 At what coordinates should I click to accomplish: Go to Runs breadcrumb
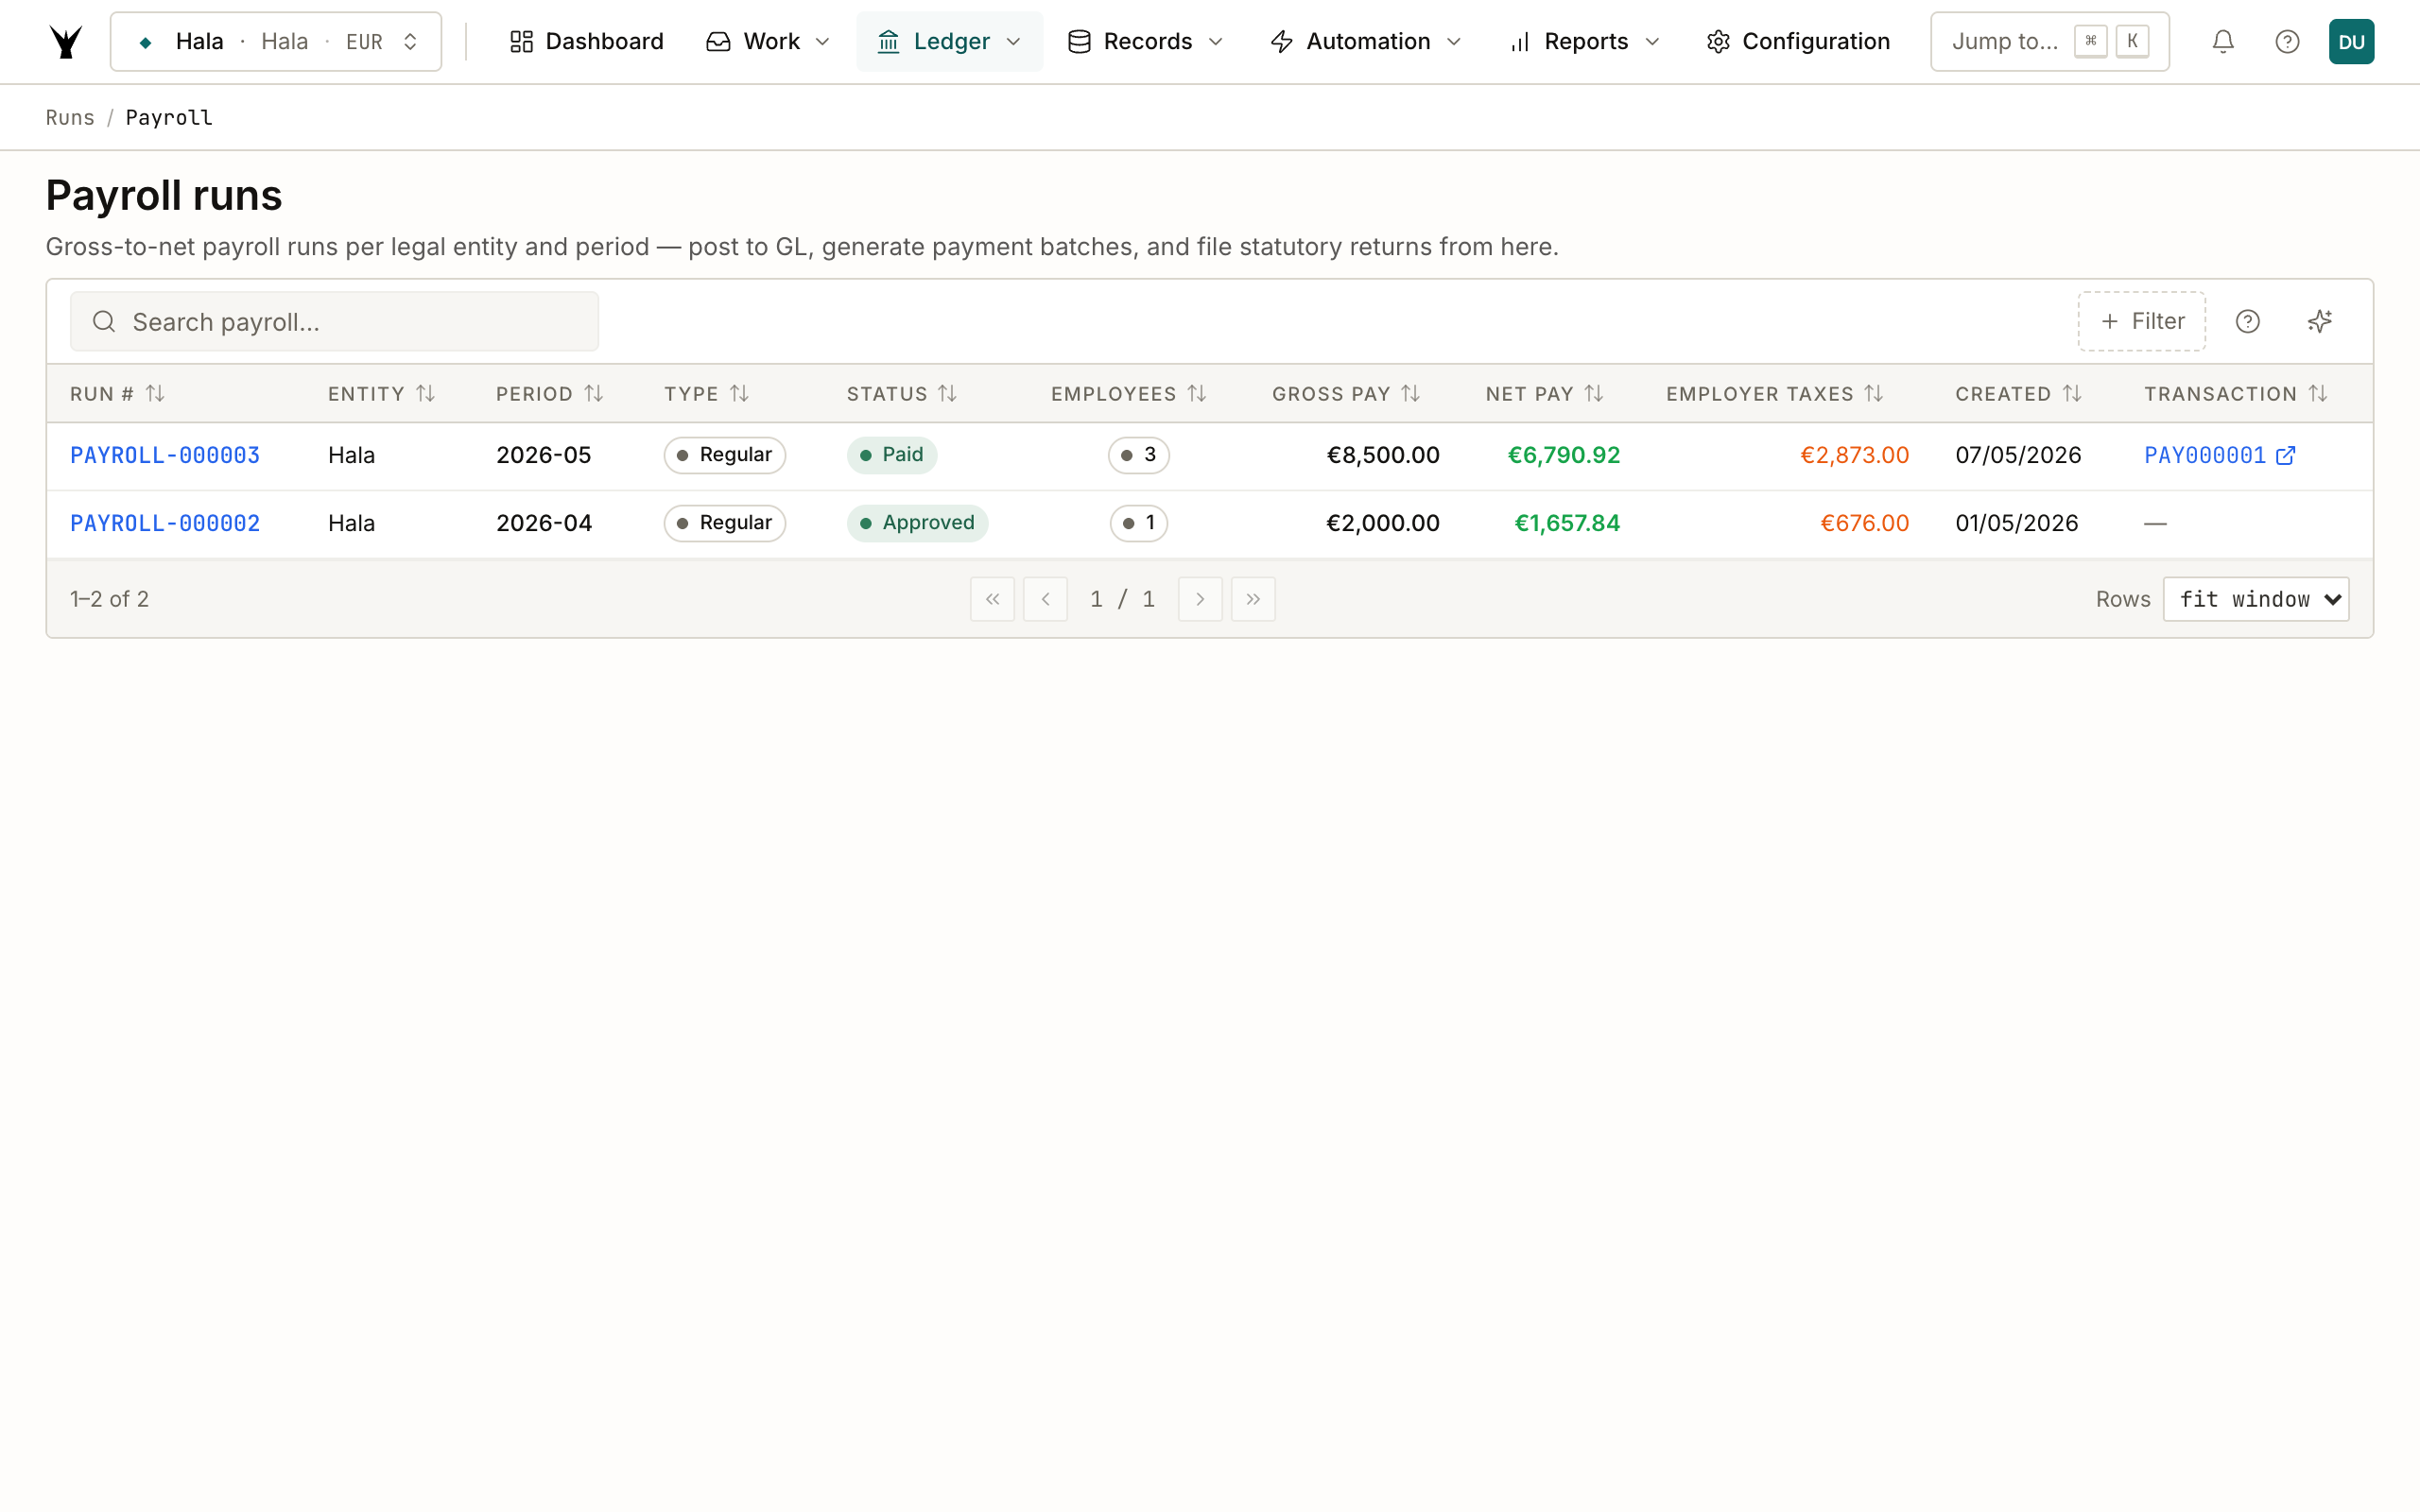pos(70,117)
